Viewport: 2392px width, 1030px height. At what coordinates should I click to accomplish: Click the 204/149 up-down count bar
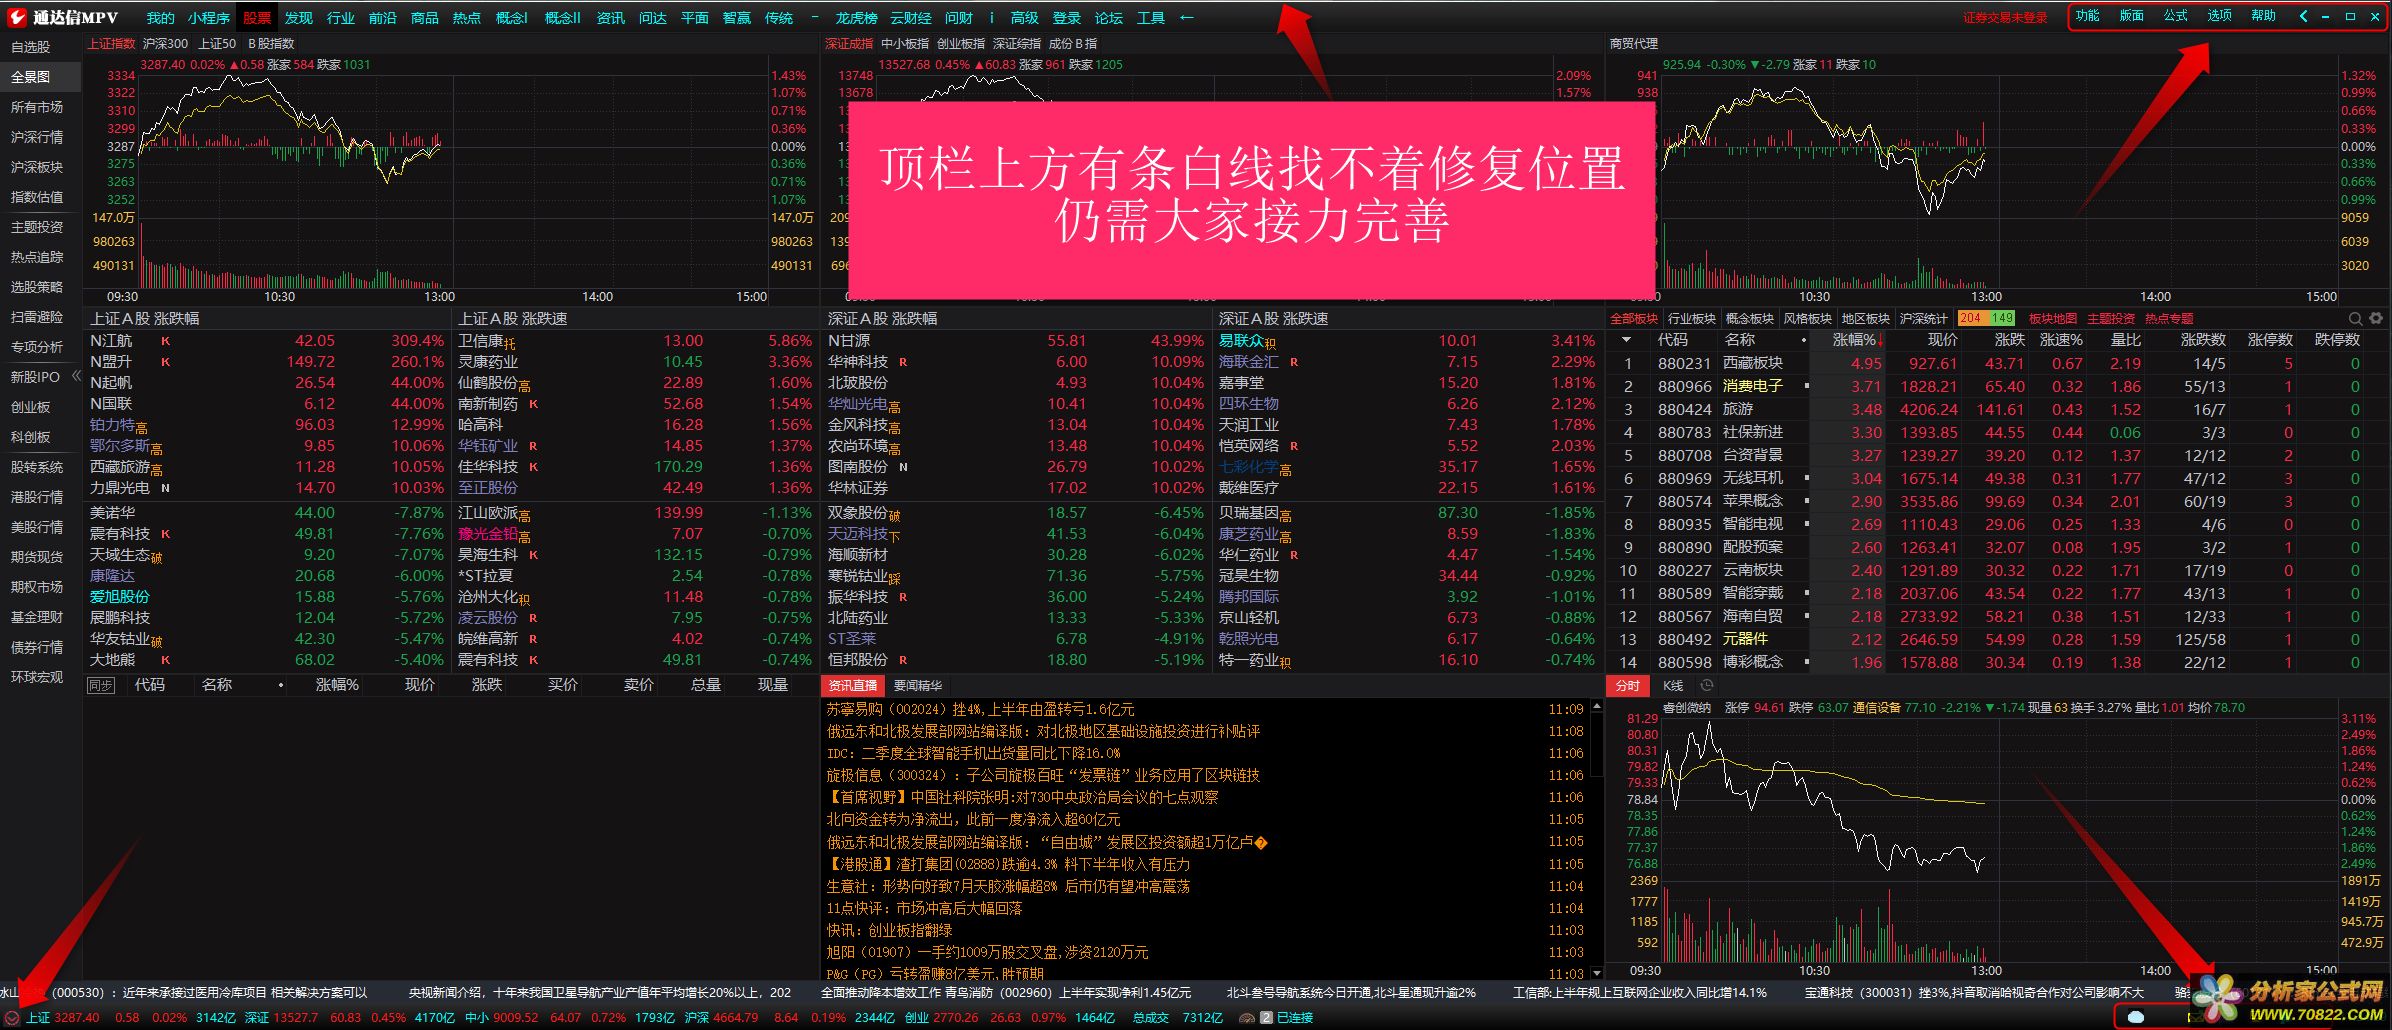pos(1986,318)
